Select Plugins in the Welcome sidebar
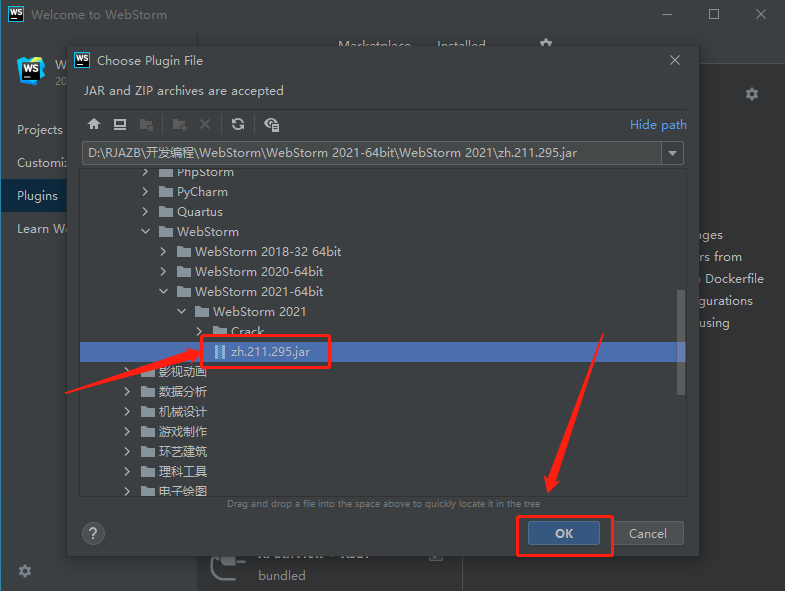Viewport: 785px width, 591px height. tap(34, 196)
